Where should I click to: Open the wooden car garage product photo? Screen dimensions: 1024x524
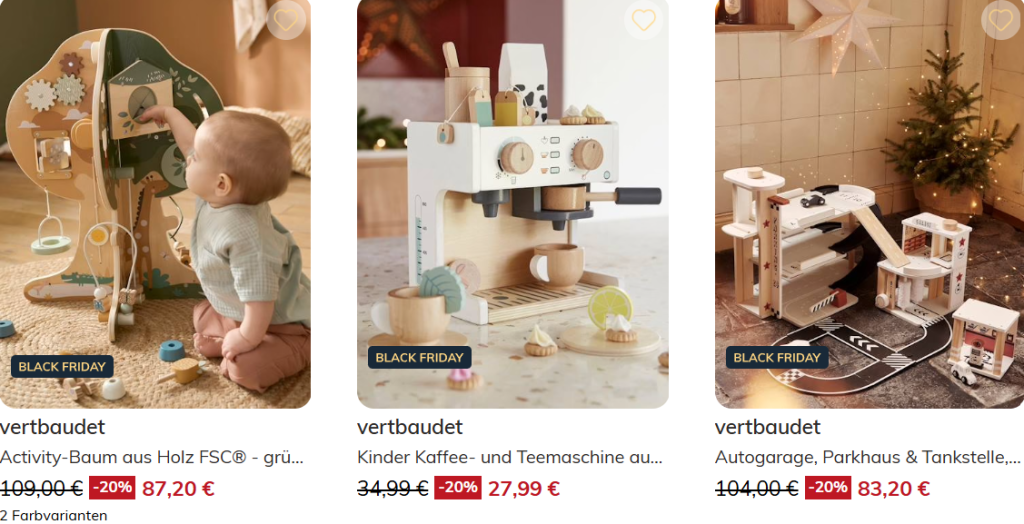tap(869, 204)
